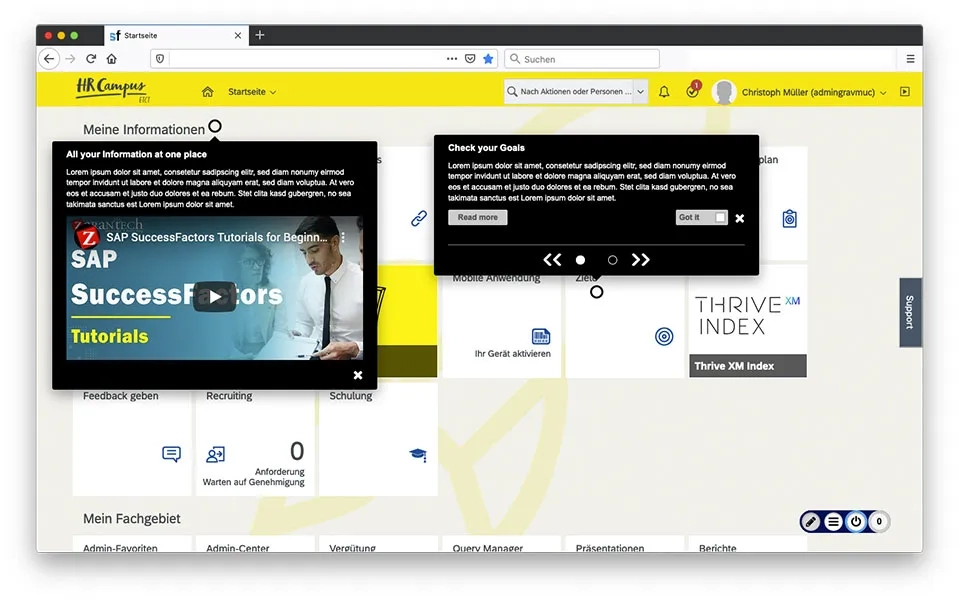Tick the Got it checkbox
This screenshot has width=959, height=600.
click(x=720, y=217)
